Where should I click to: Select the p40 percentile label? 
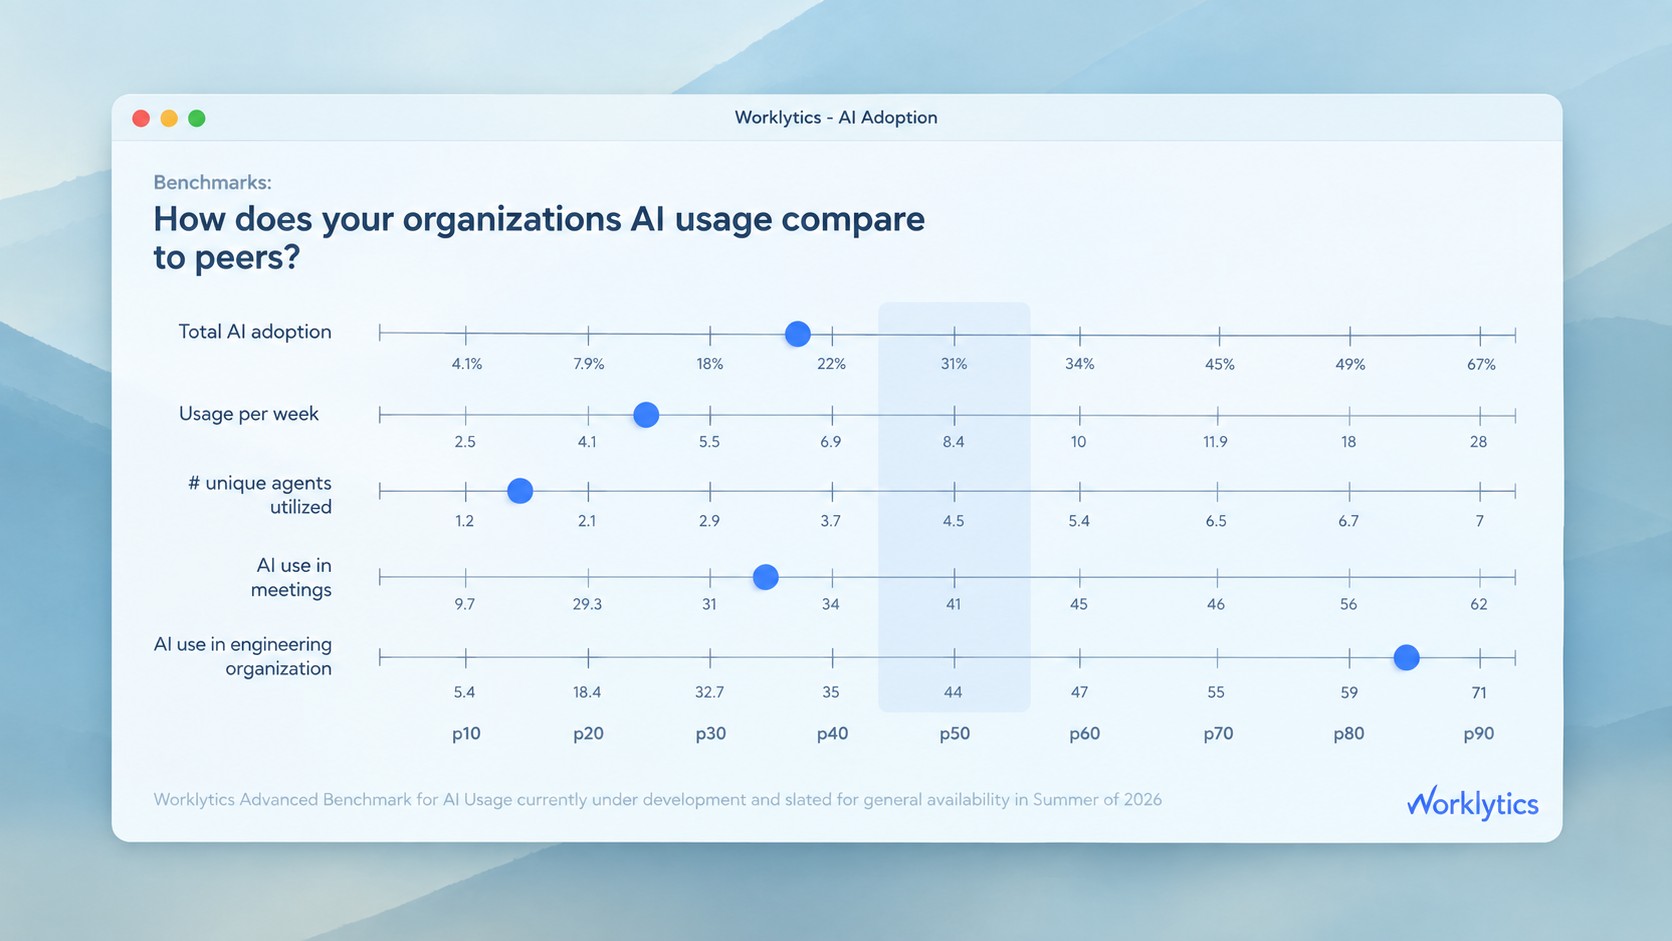[x=832, y=734]
